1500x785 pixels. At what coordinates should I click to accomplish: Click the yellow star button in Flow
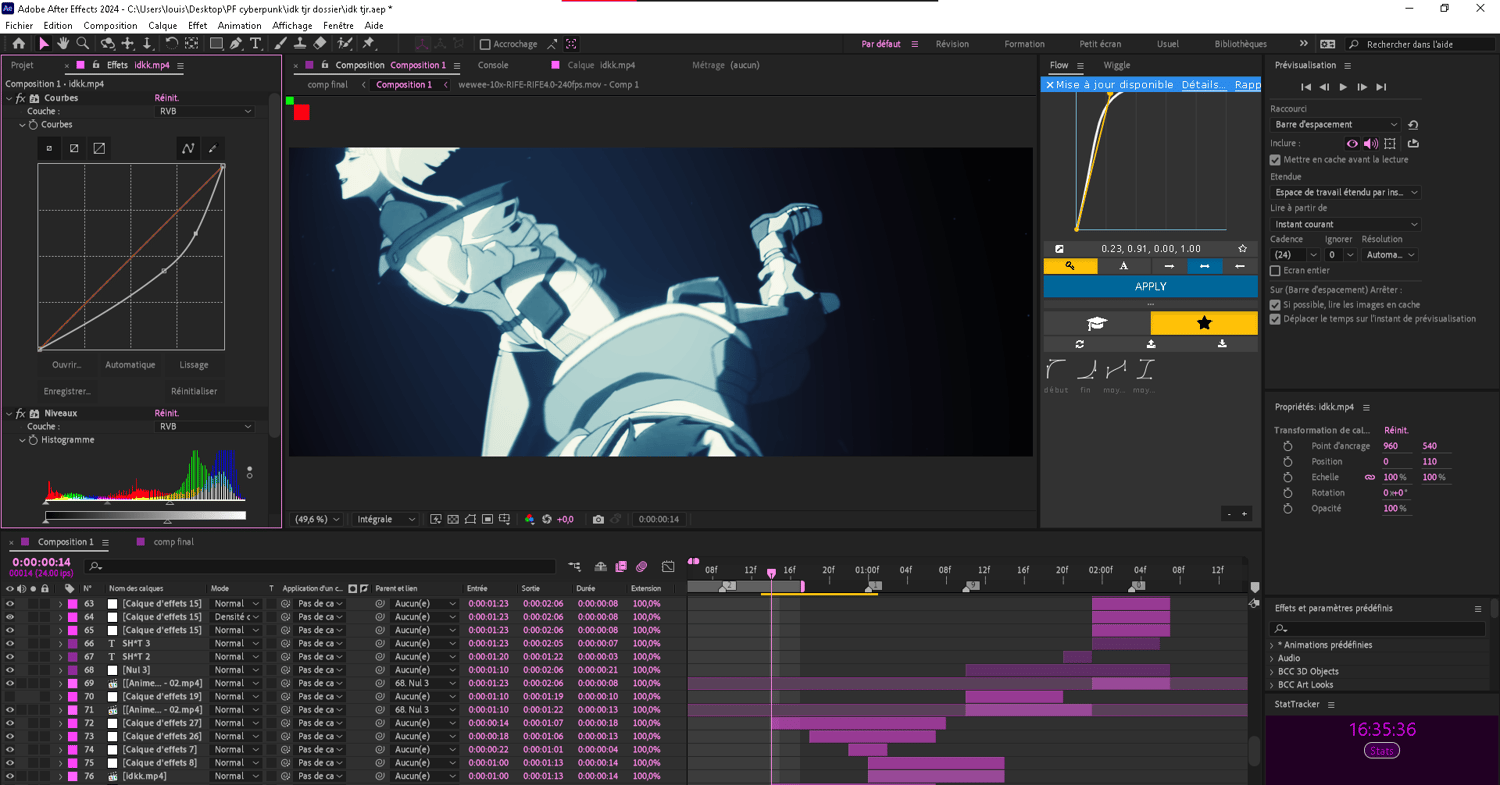tap(1204, 323)
